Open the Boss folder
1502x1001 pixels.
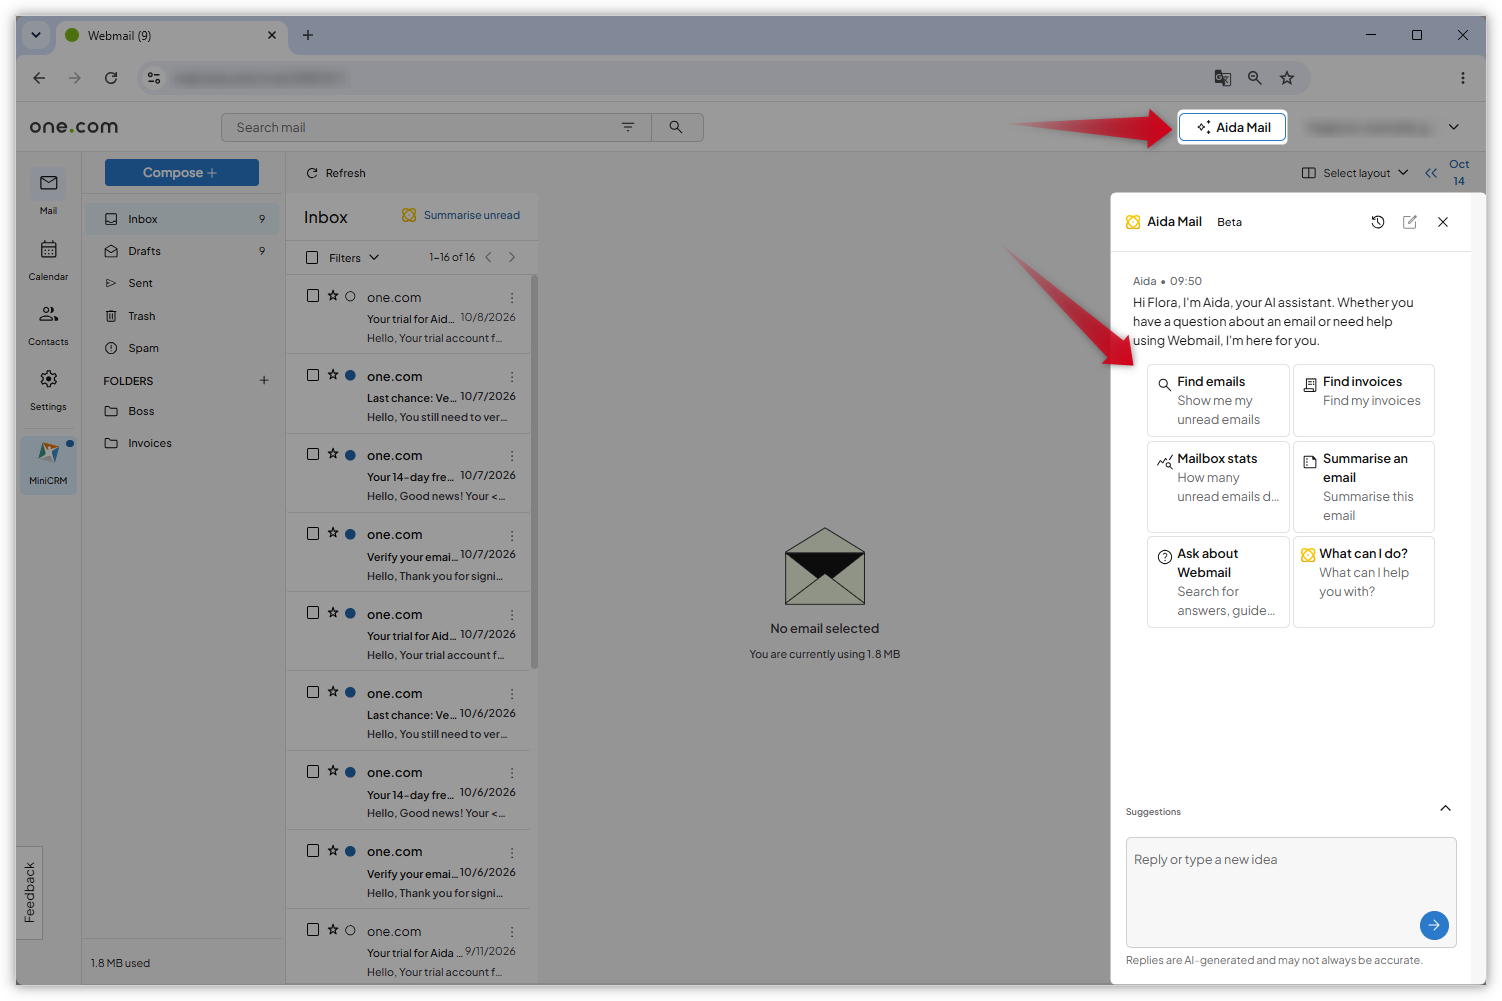pyautogui.click(x=181, y=411)
